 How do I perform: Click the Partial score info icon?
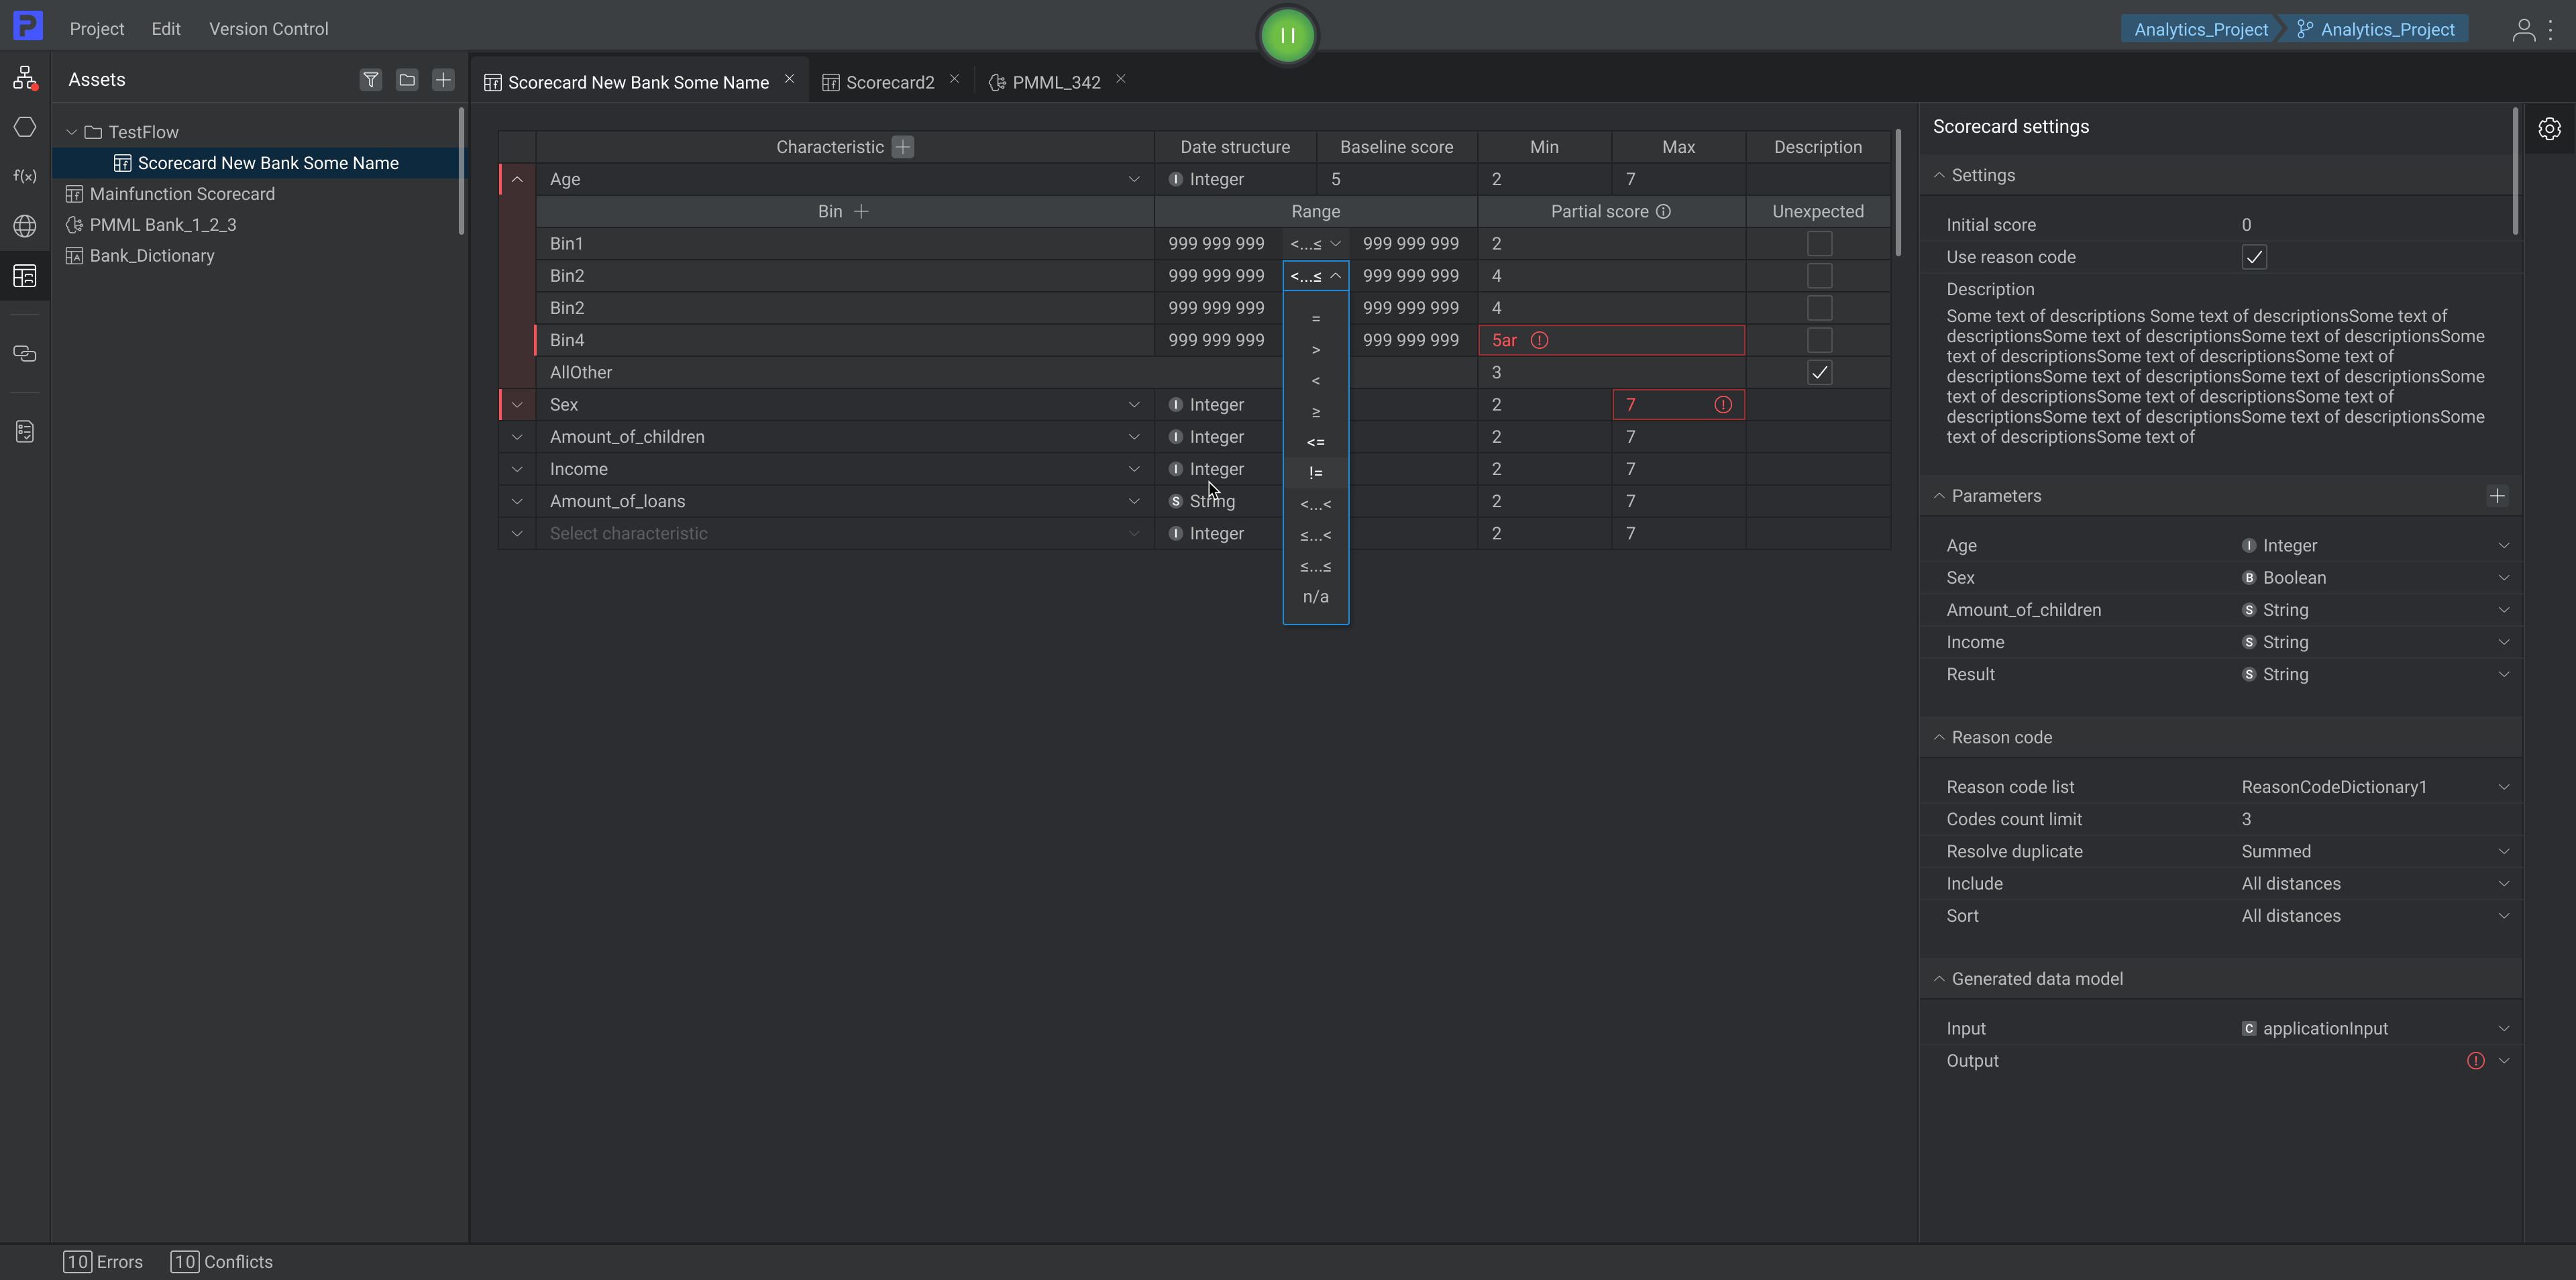[1663, 211]
